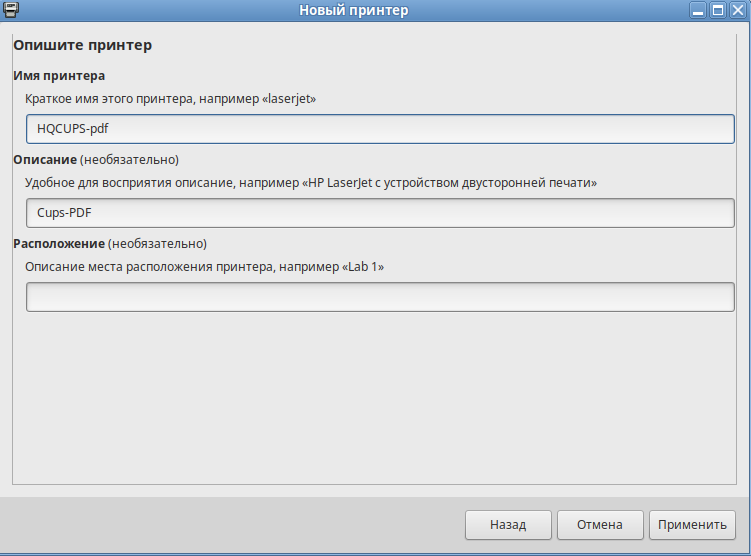Click the Имя принтера label
Viewport: 751px width, 556px height.
coord(59,75)
